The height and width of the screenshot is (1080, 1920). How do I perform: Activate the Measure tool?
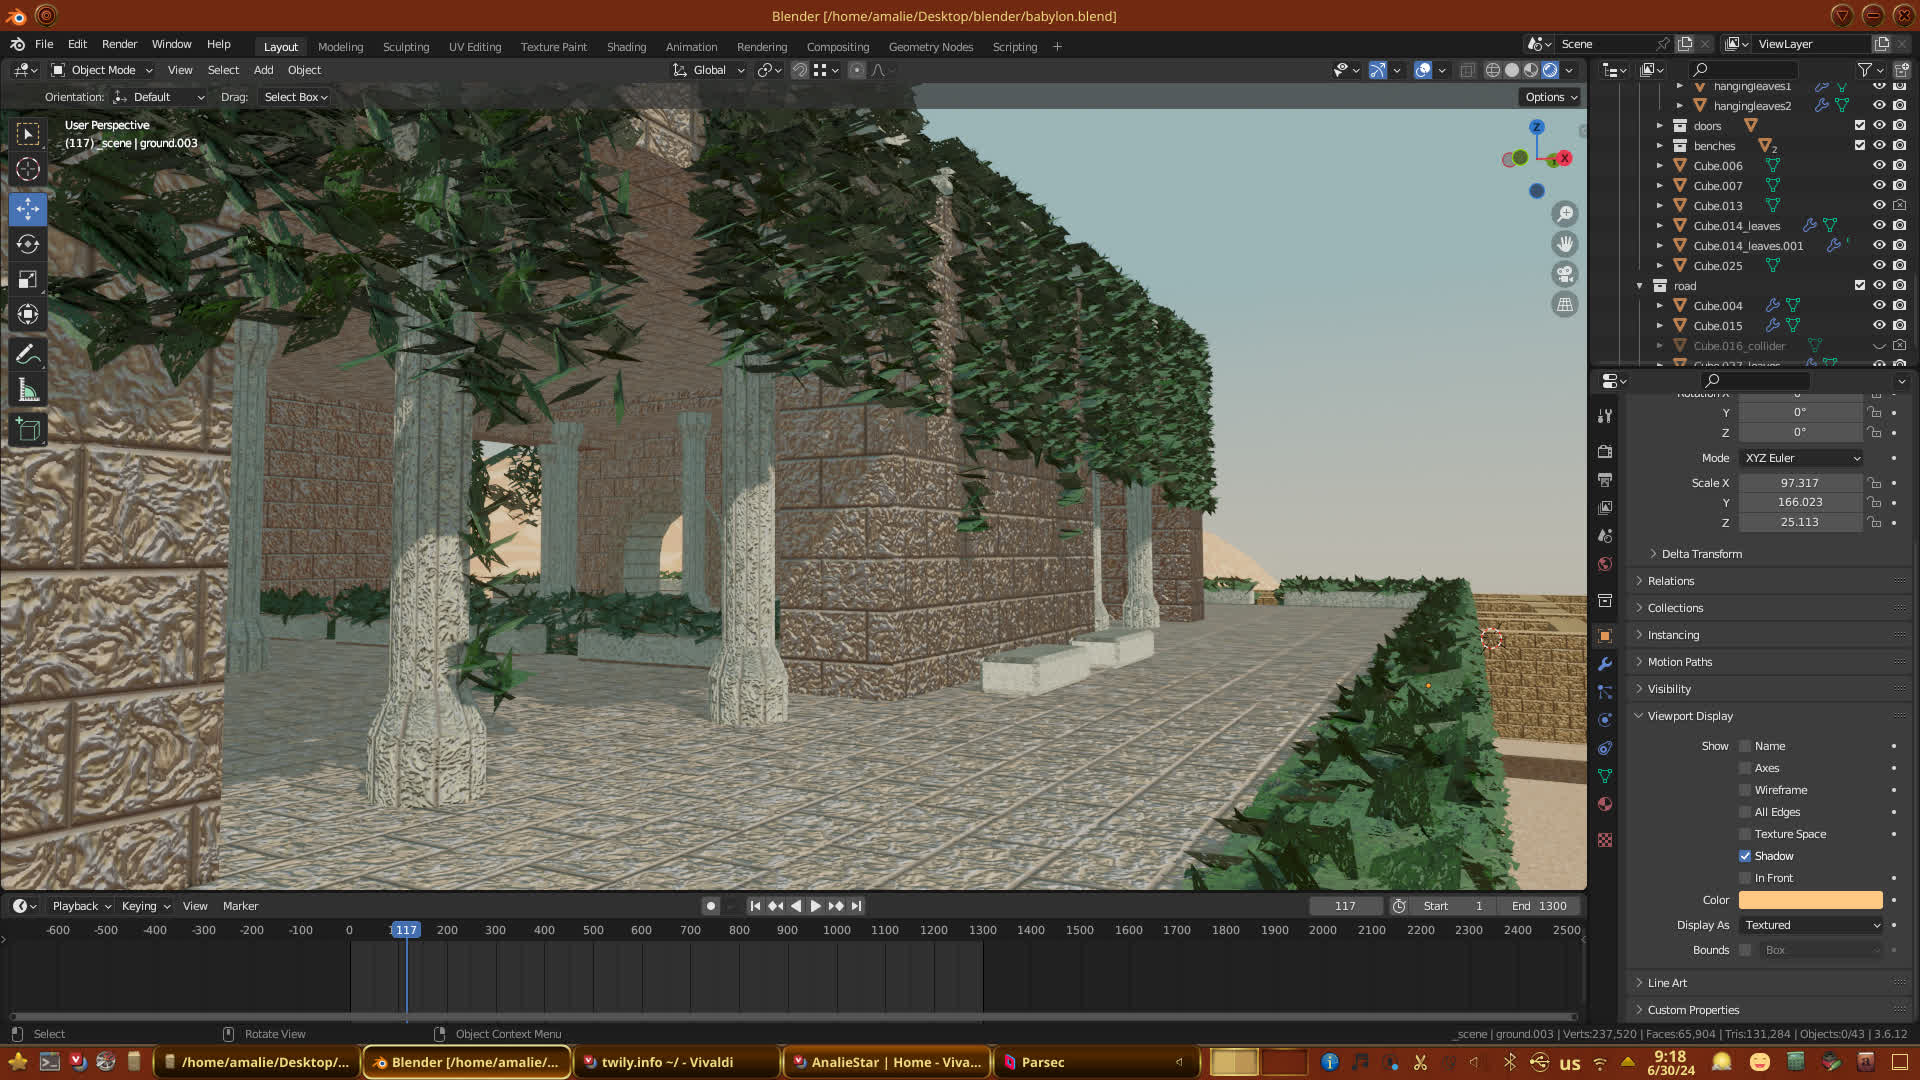28,391
